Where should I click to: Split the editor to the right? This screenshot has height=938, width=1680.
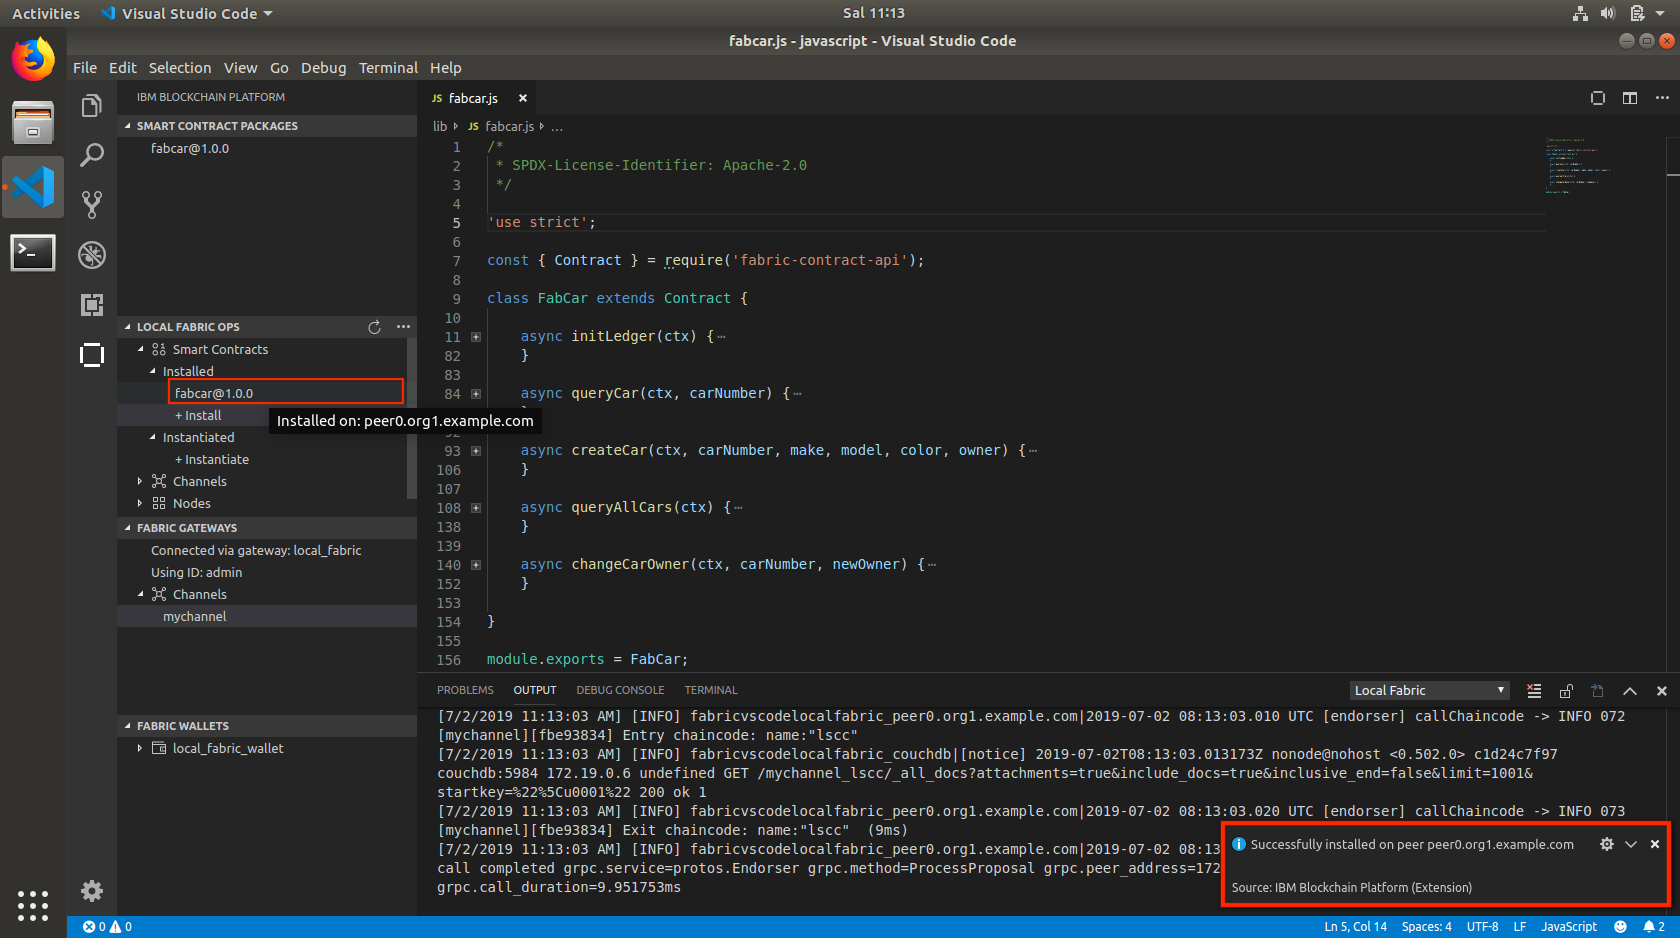[1630, 98]
